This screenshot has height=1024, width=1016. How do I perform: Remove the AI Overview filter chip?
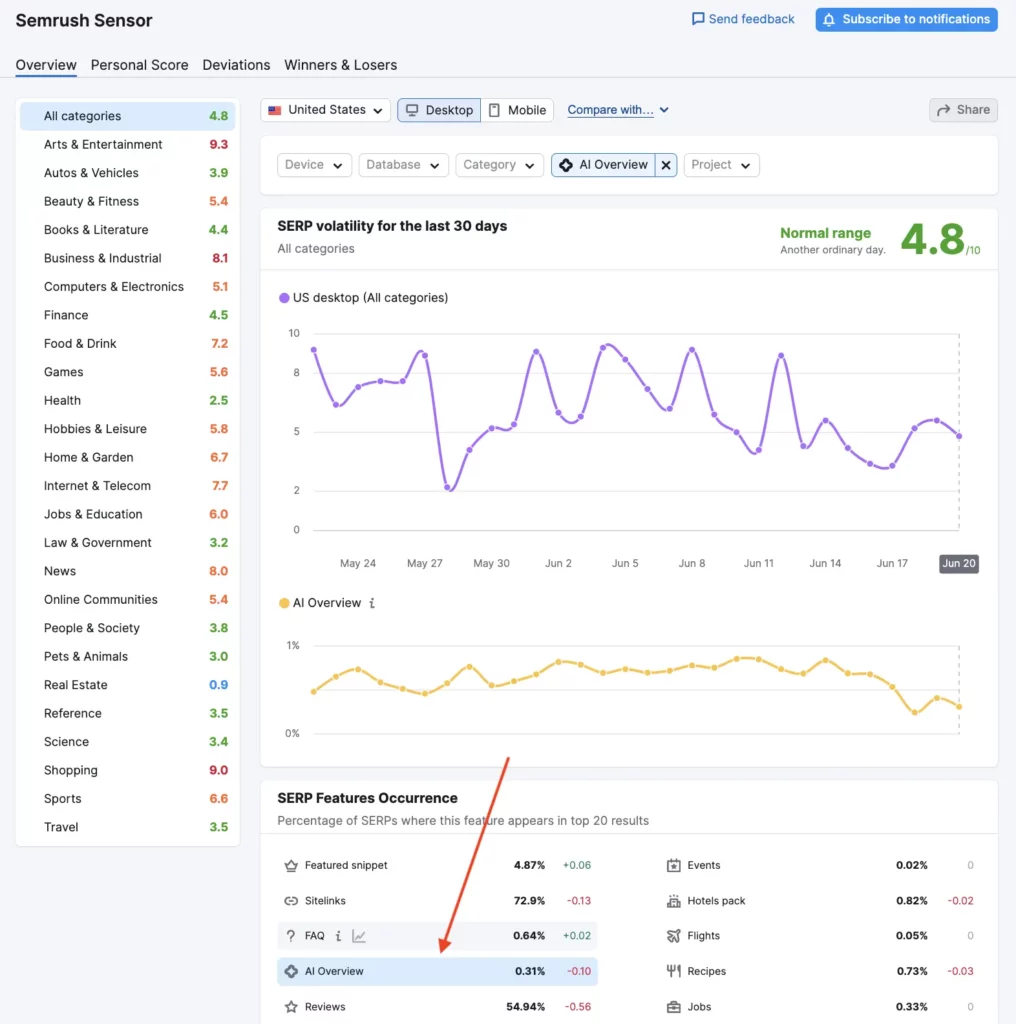[666, 164]
